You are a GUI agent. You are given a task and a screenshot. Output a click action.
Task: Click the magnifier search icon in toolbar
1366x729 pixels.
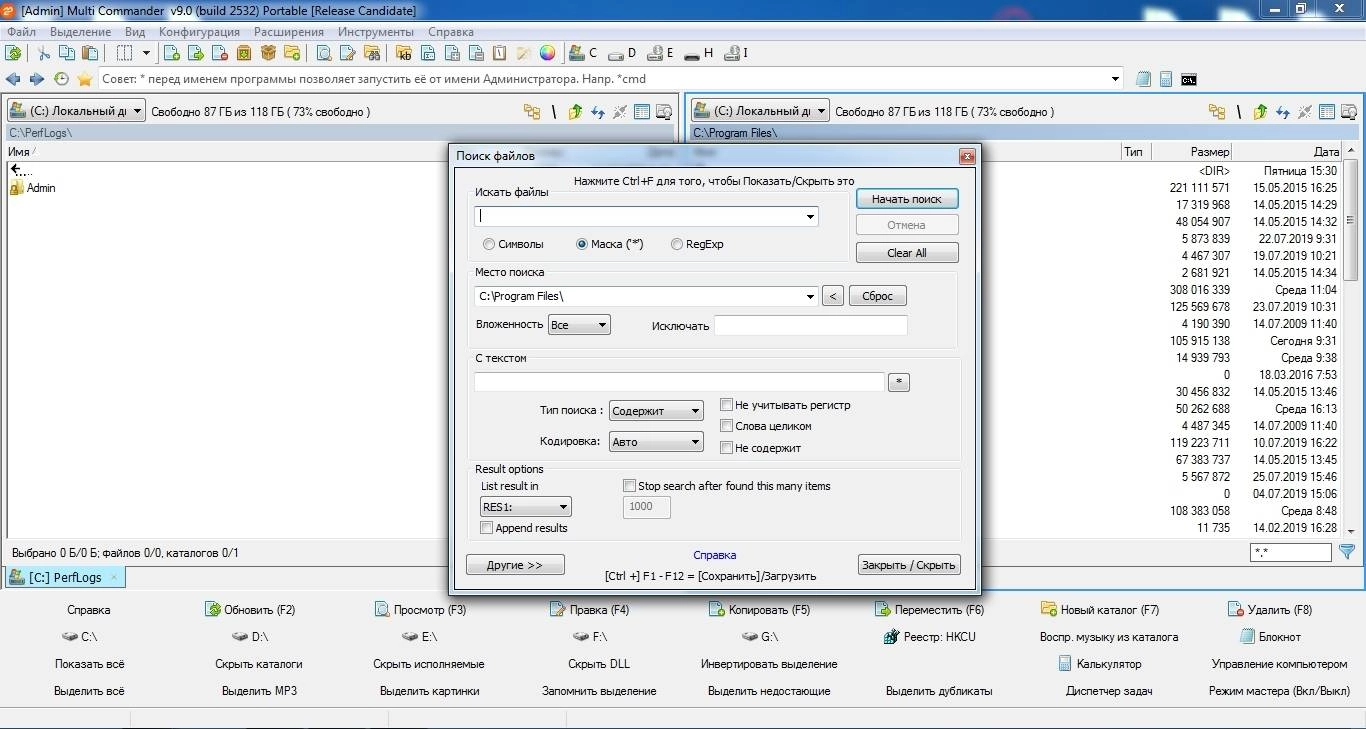click(x=323, y=53)
